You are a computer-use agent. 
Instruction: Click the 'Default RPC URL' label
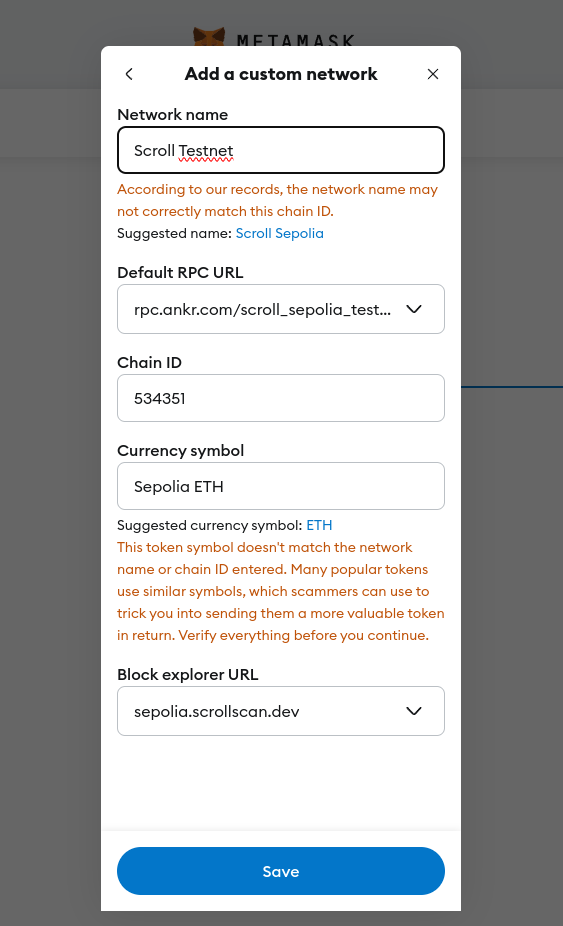point(180,272)
